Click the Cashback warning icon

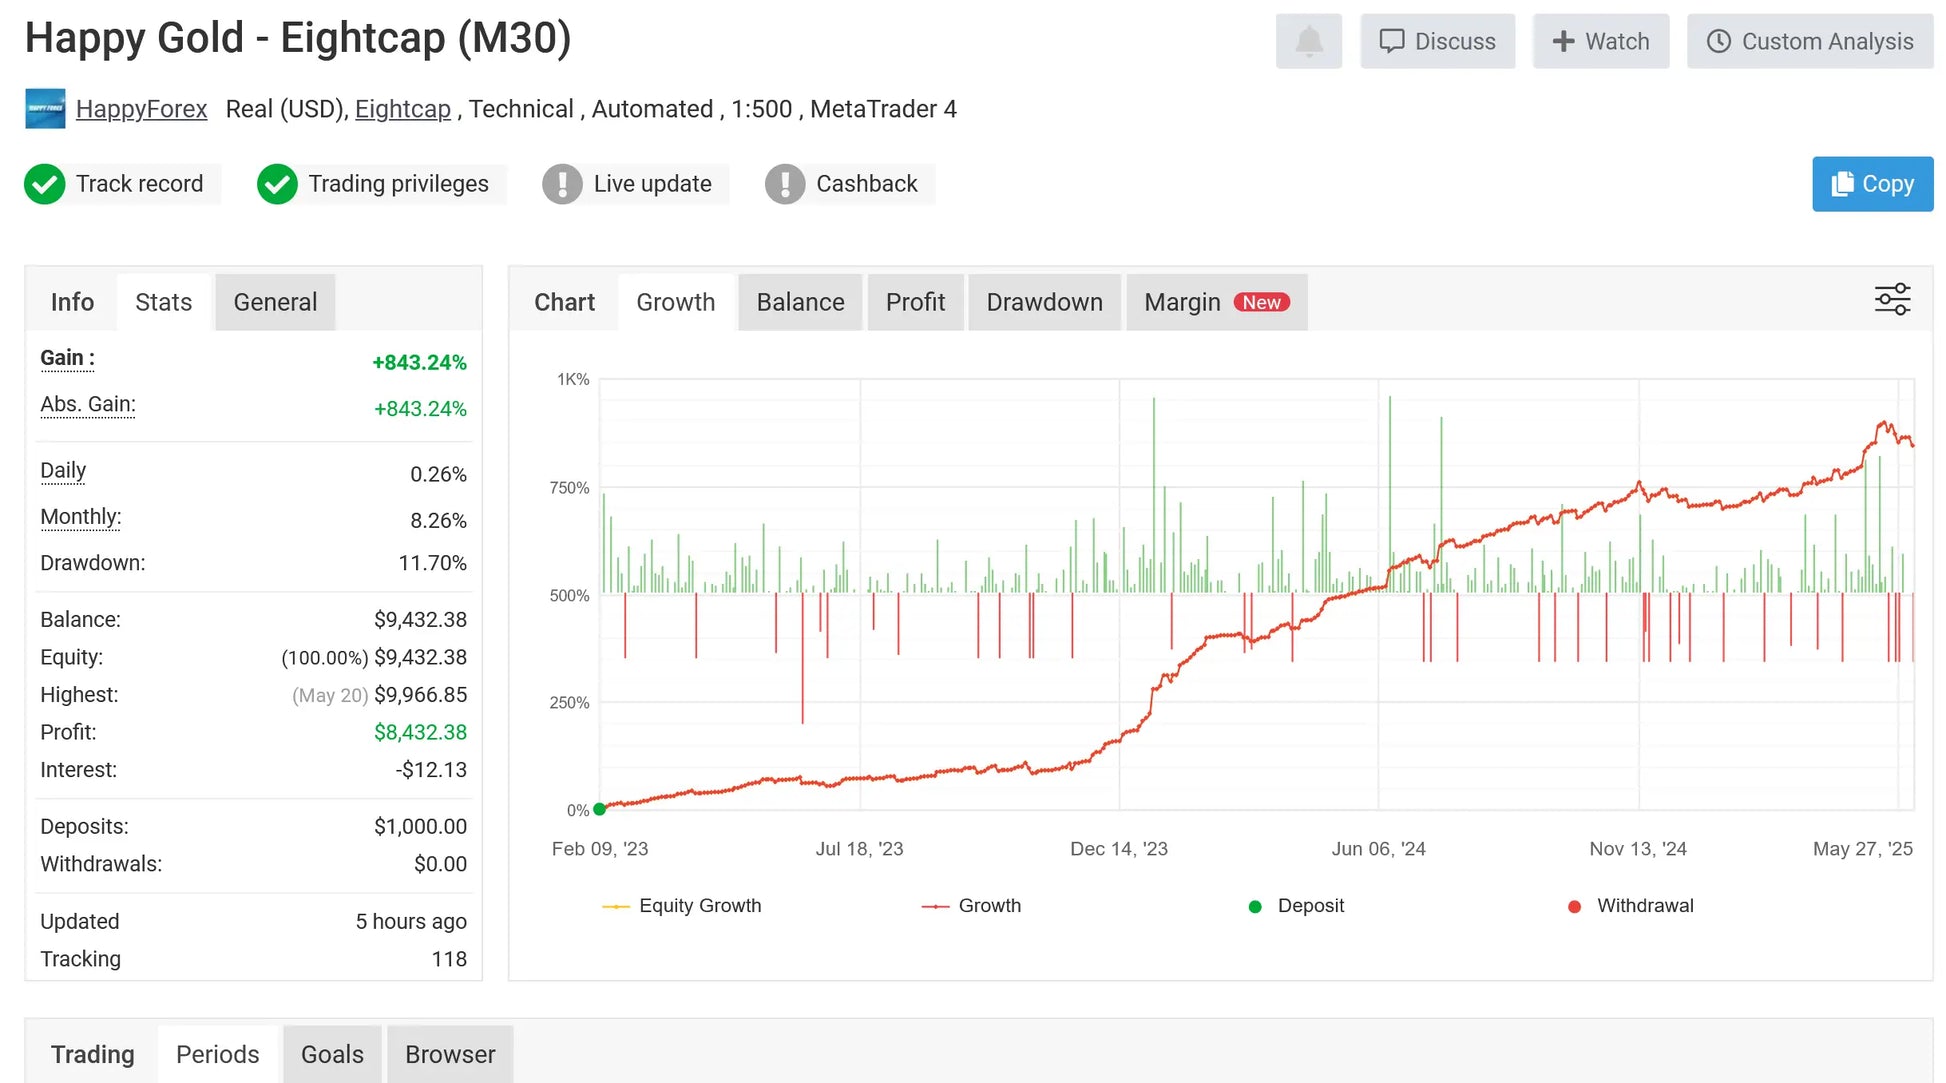[x=785, y=184]
